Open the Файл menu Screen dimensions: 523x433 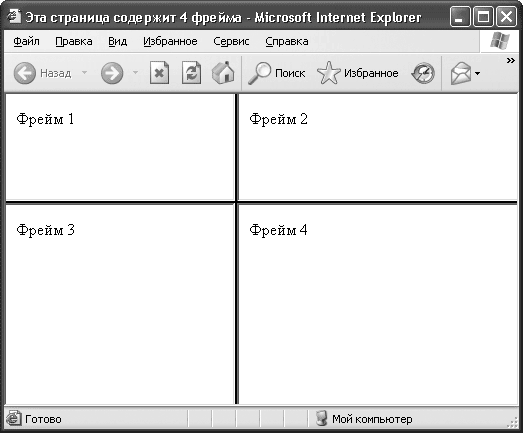point(26,41)
